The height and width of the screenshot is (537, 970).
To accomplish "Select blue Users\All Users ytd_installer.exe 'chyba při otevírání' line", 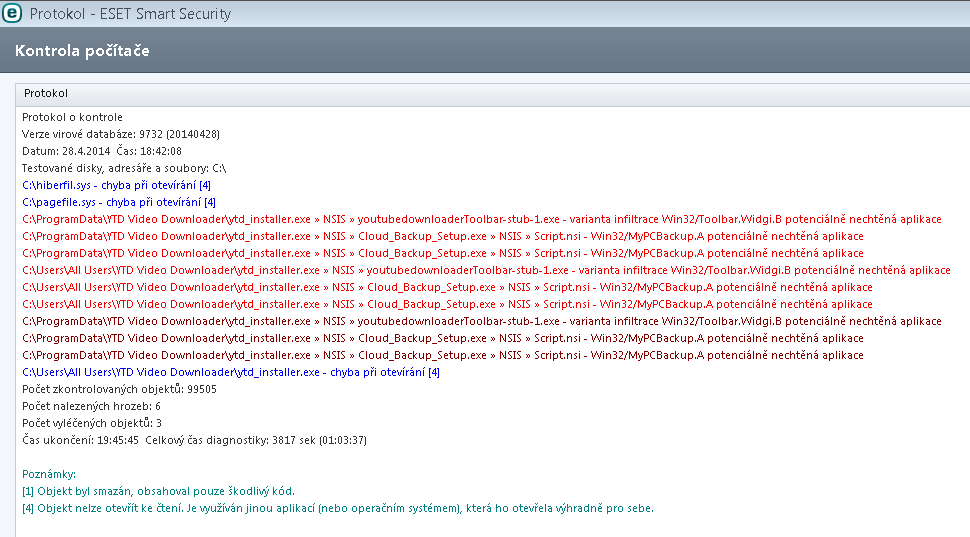I will pos(231,372).
